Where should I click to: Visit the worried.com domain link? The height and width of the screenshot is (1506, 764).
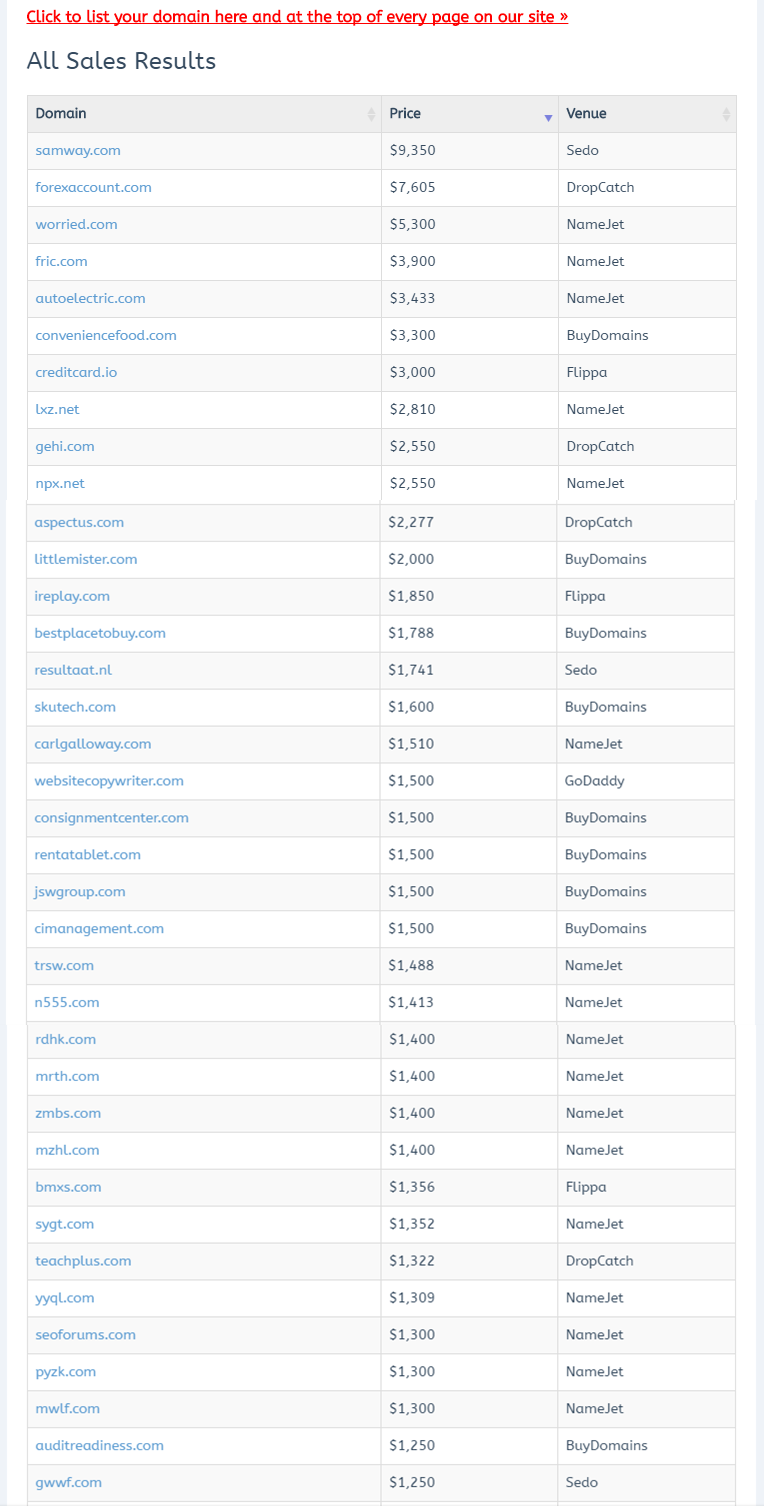pos(76,224)
